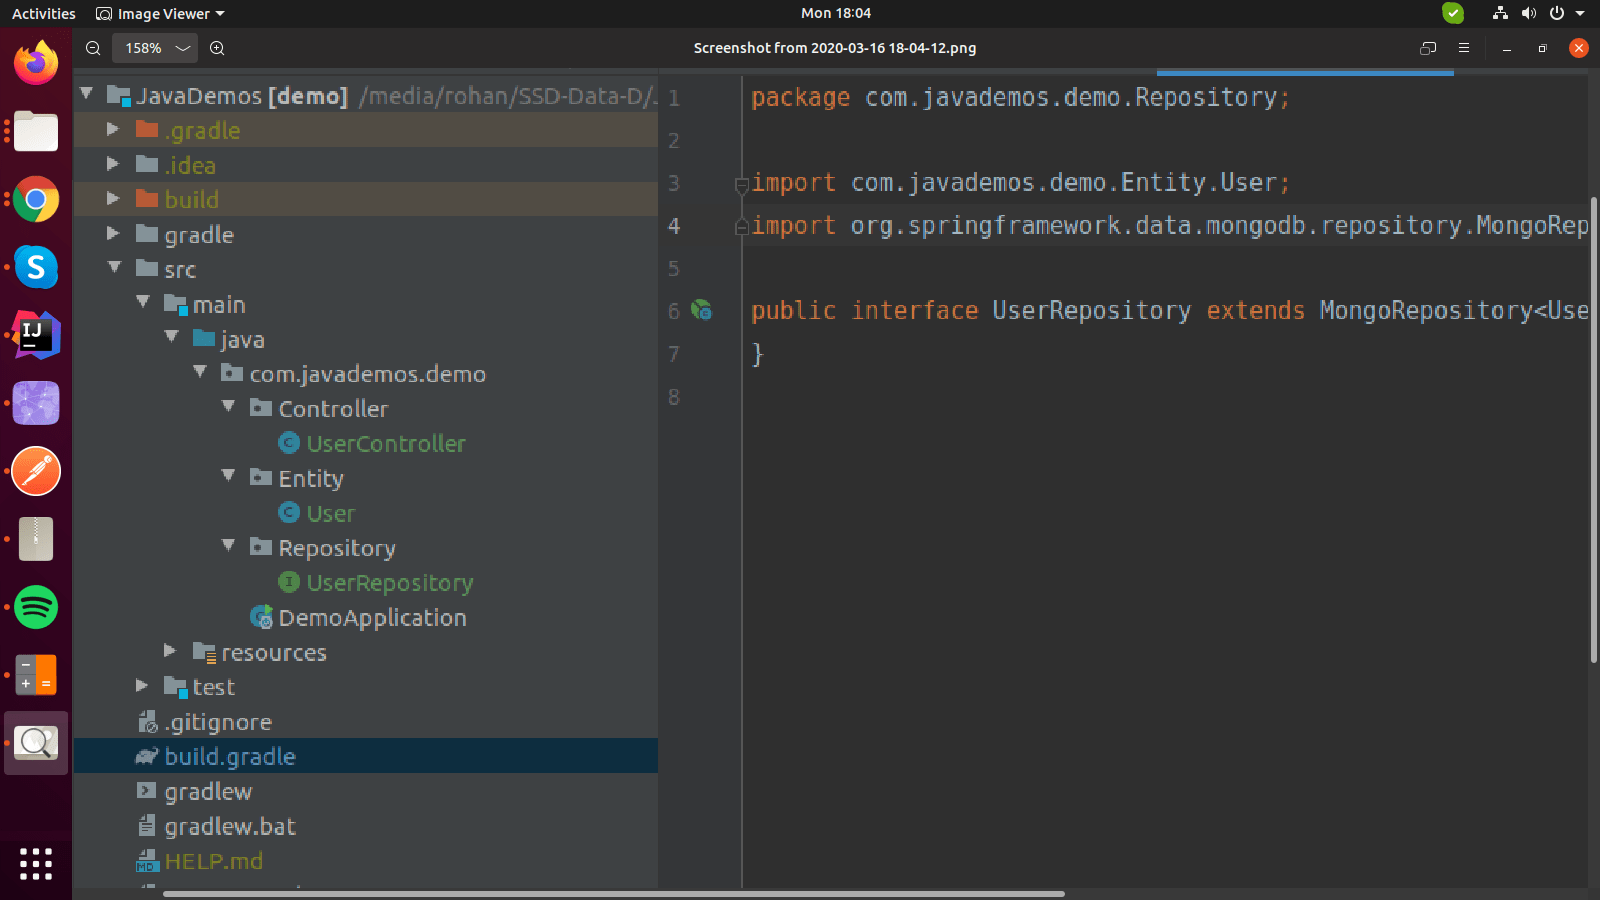The width and height of the screenshot is (1600, 900).
Task: Expand the .gradle folder
Action: (113, 130)
